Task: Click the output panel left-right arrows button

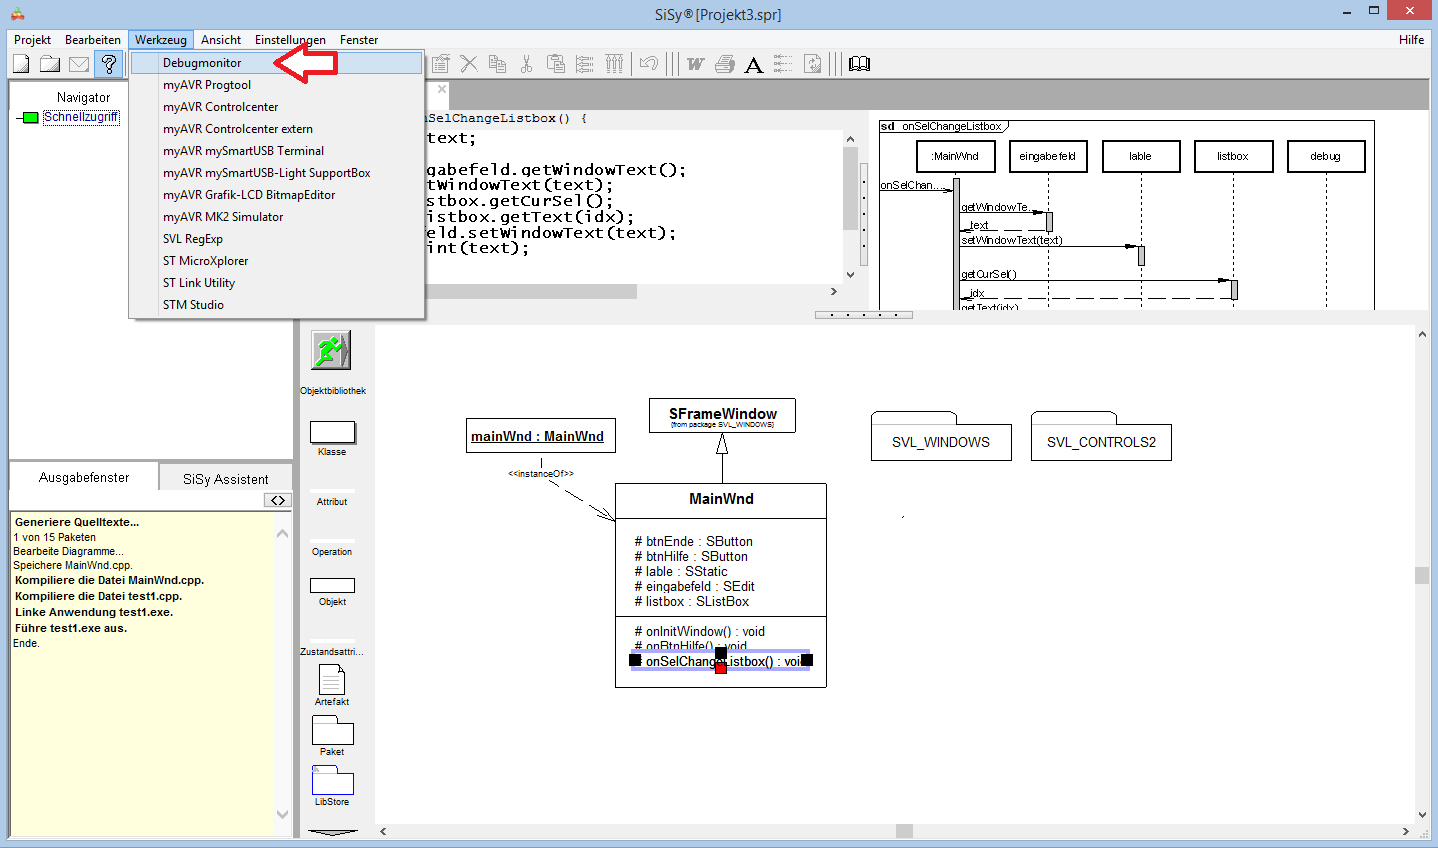Action: (278, 500)
